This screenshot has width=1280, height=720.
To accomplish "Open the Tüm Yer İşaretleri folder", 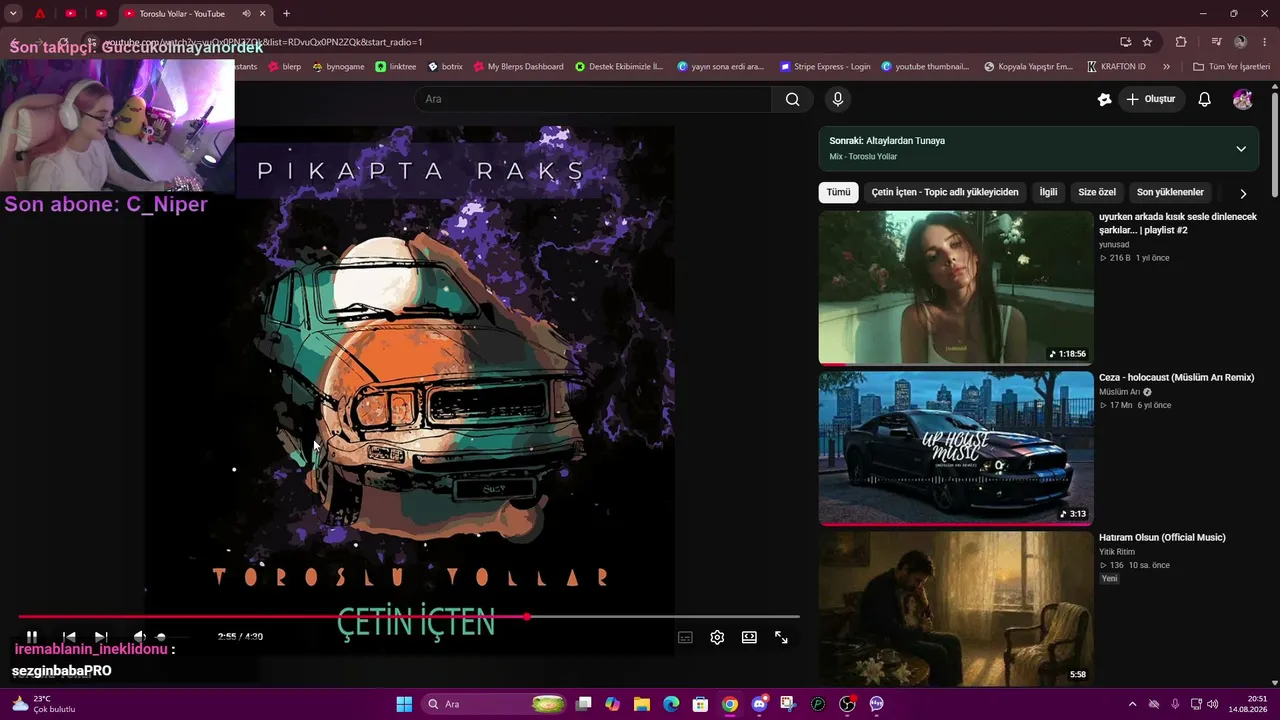I will point(1230,67).
